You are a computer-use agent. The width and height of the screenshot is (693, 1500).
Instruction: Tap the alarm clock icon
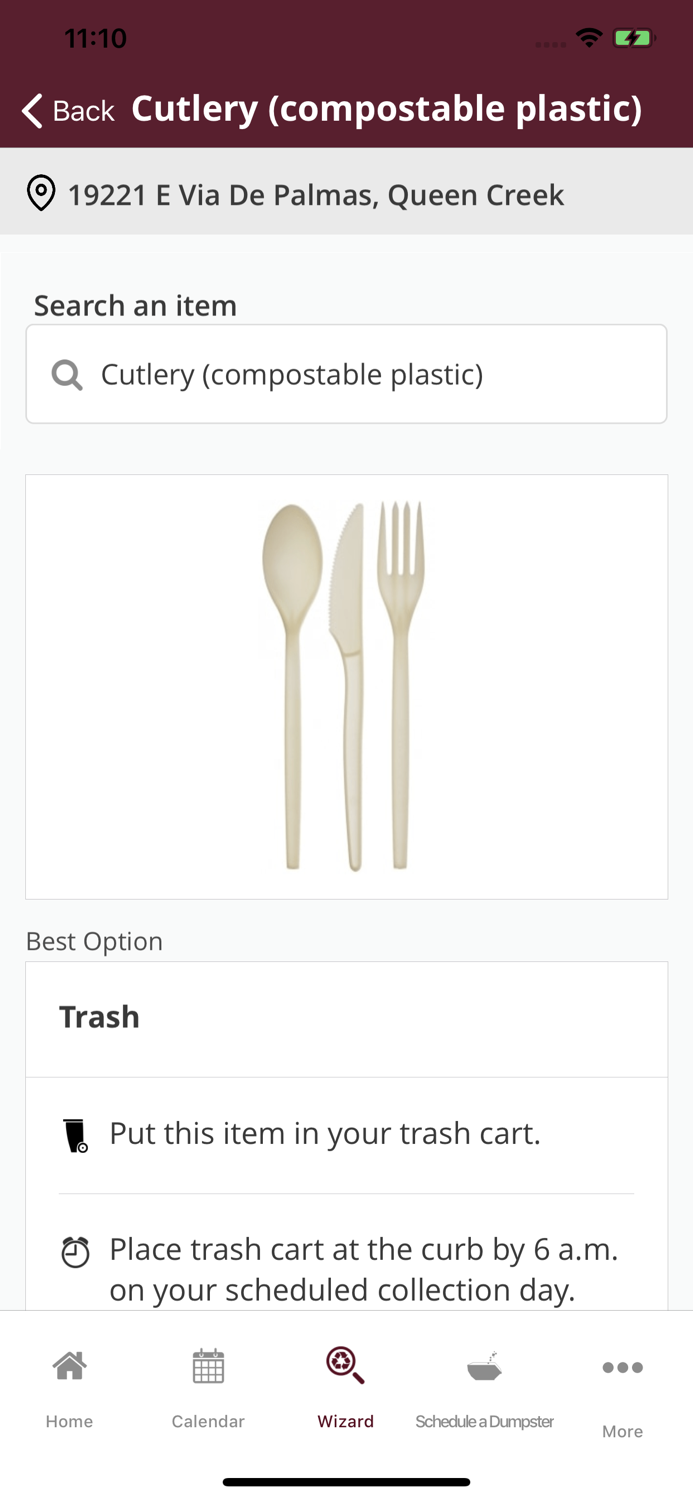(x=76, y=1252)
